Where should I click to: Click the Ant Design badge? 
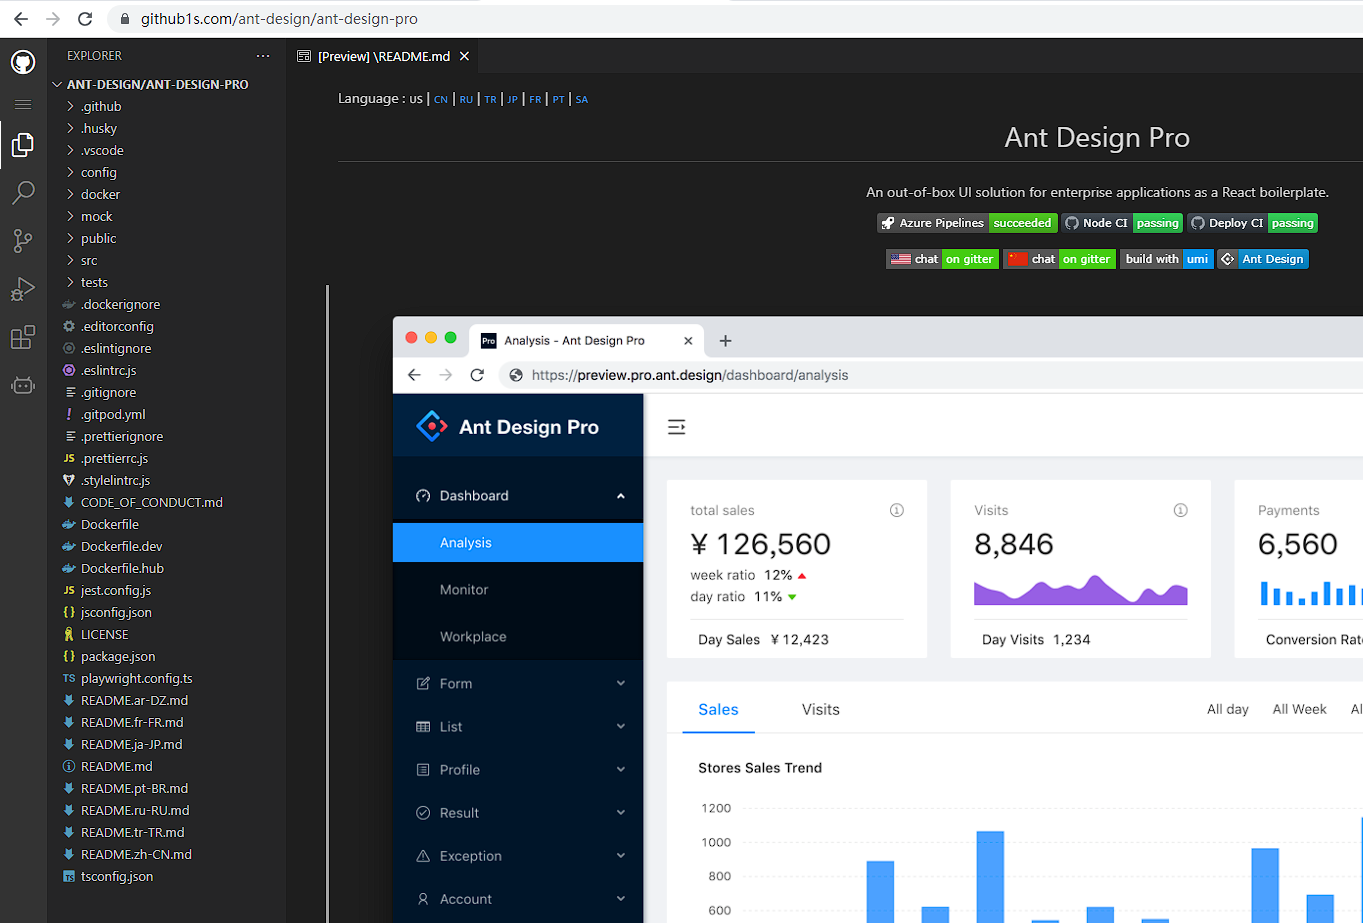[x=1263, y=259]
